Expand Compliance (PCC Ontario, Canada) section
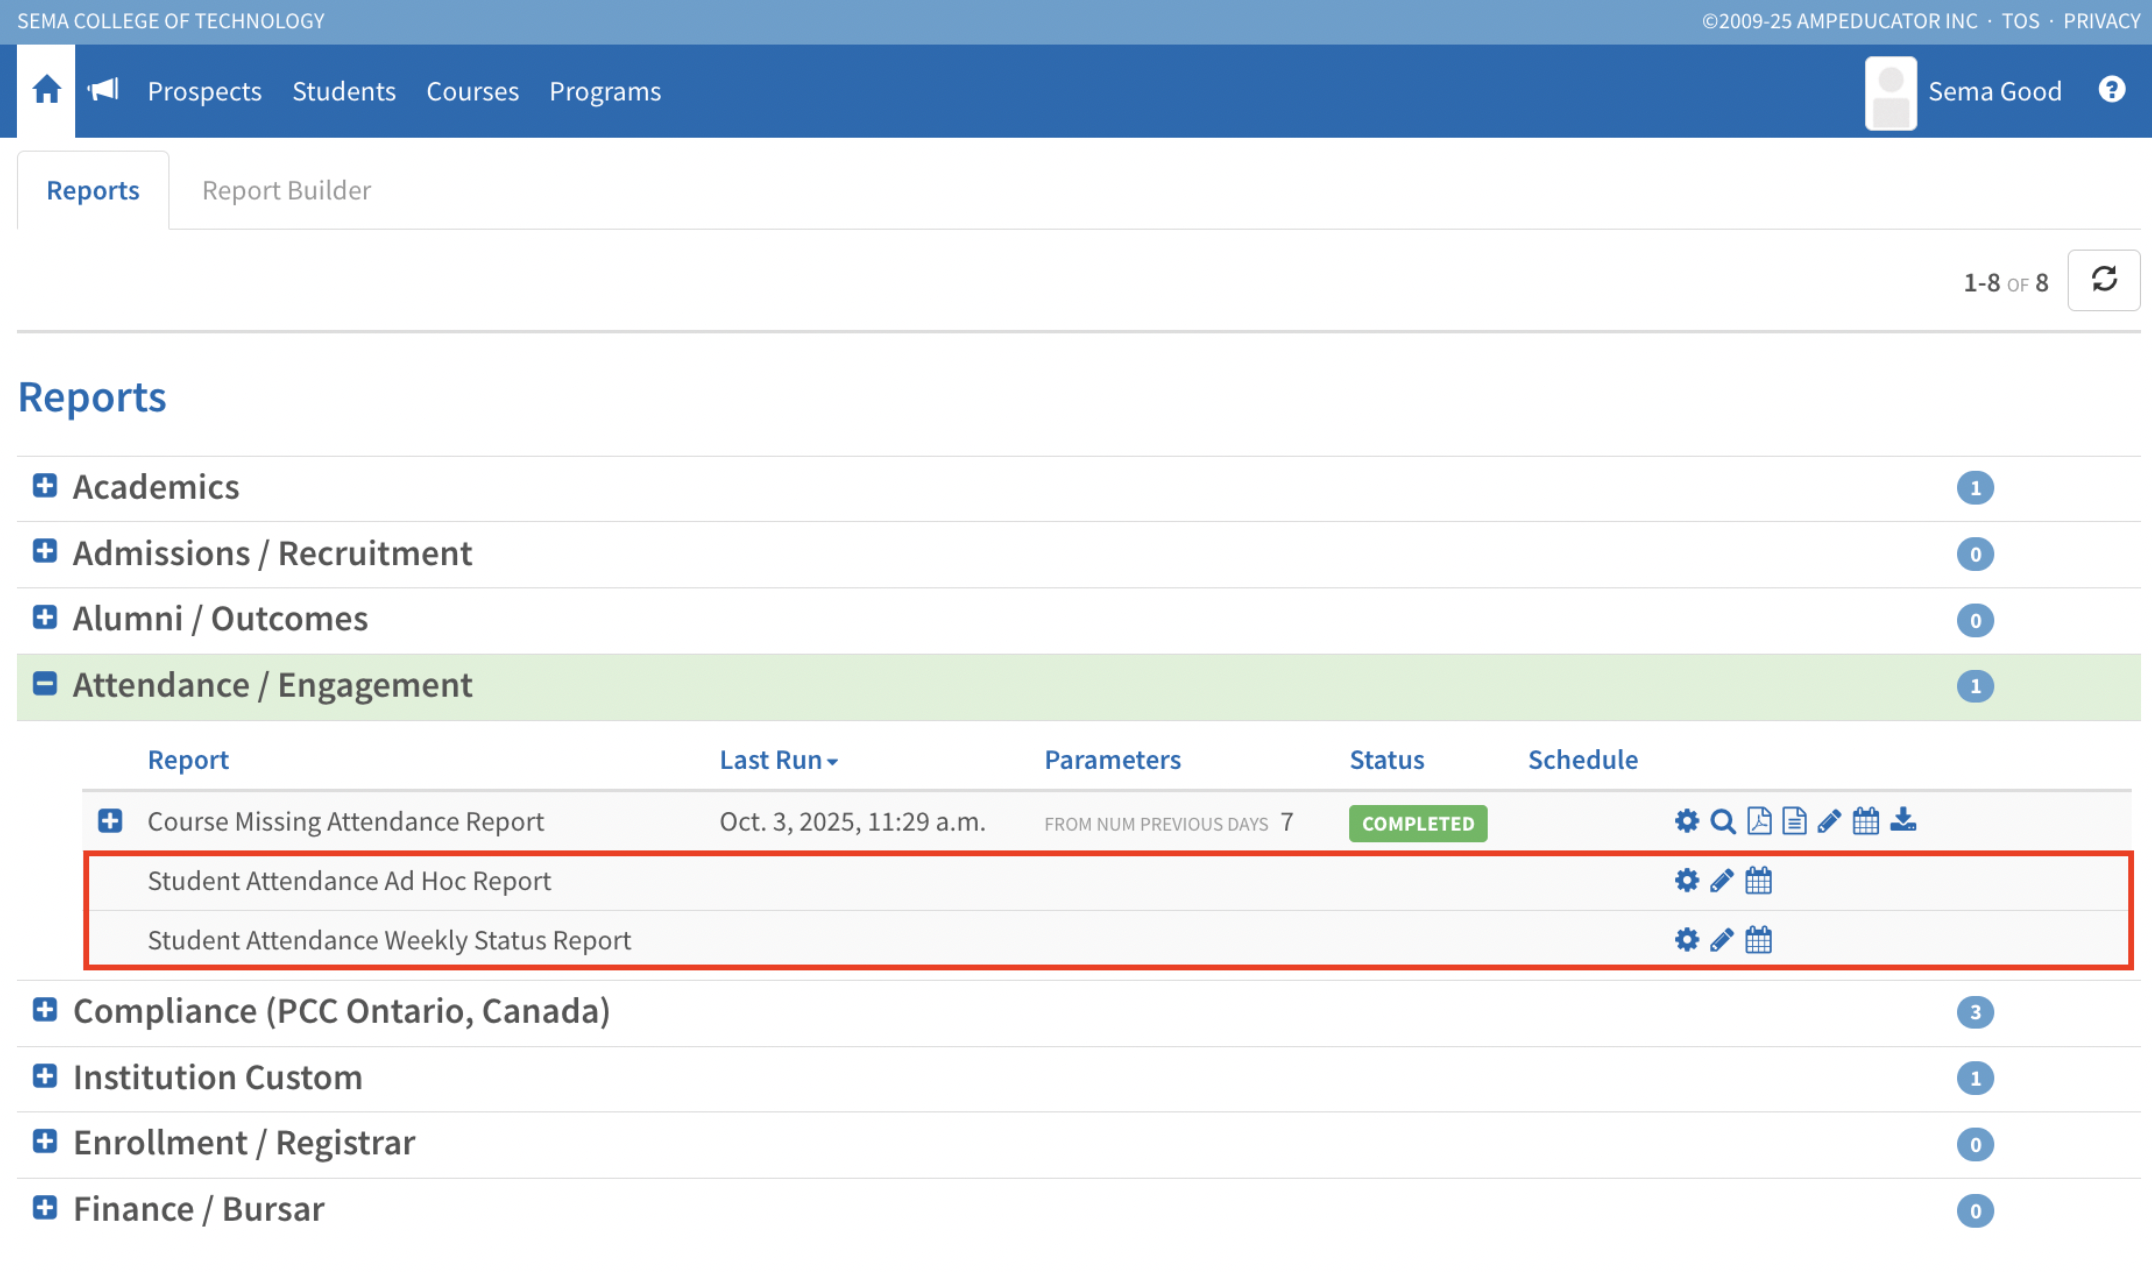Image resolution: width=2152 pixels, height=1272 pixels. (x=44, y=1010)
